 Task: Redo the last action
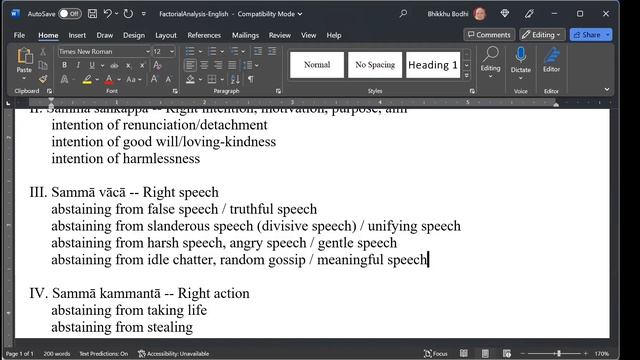128,14
